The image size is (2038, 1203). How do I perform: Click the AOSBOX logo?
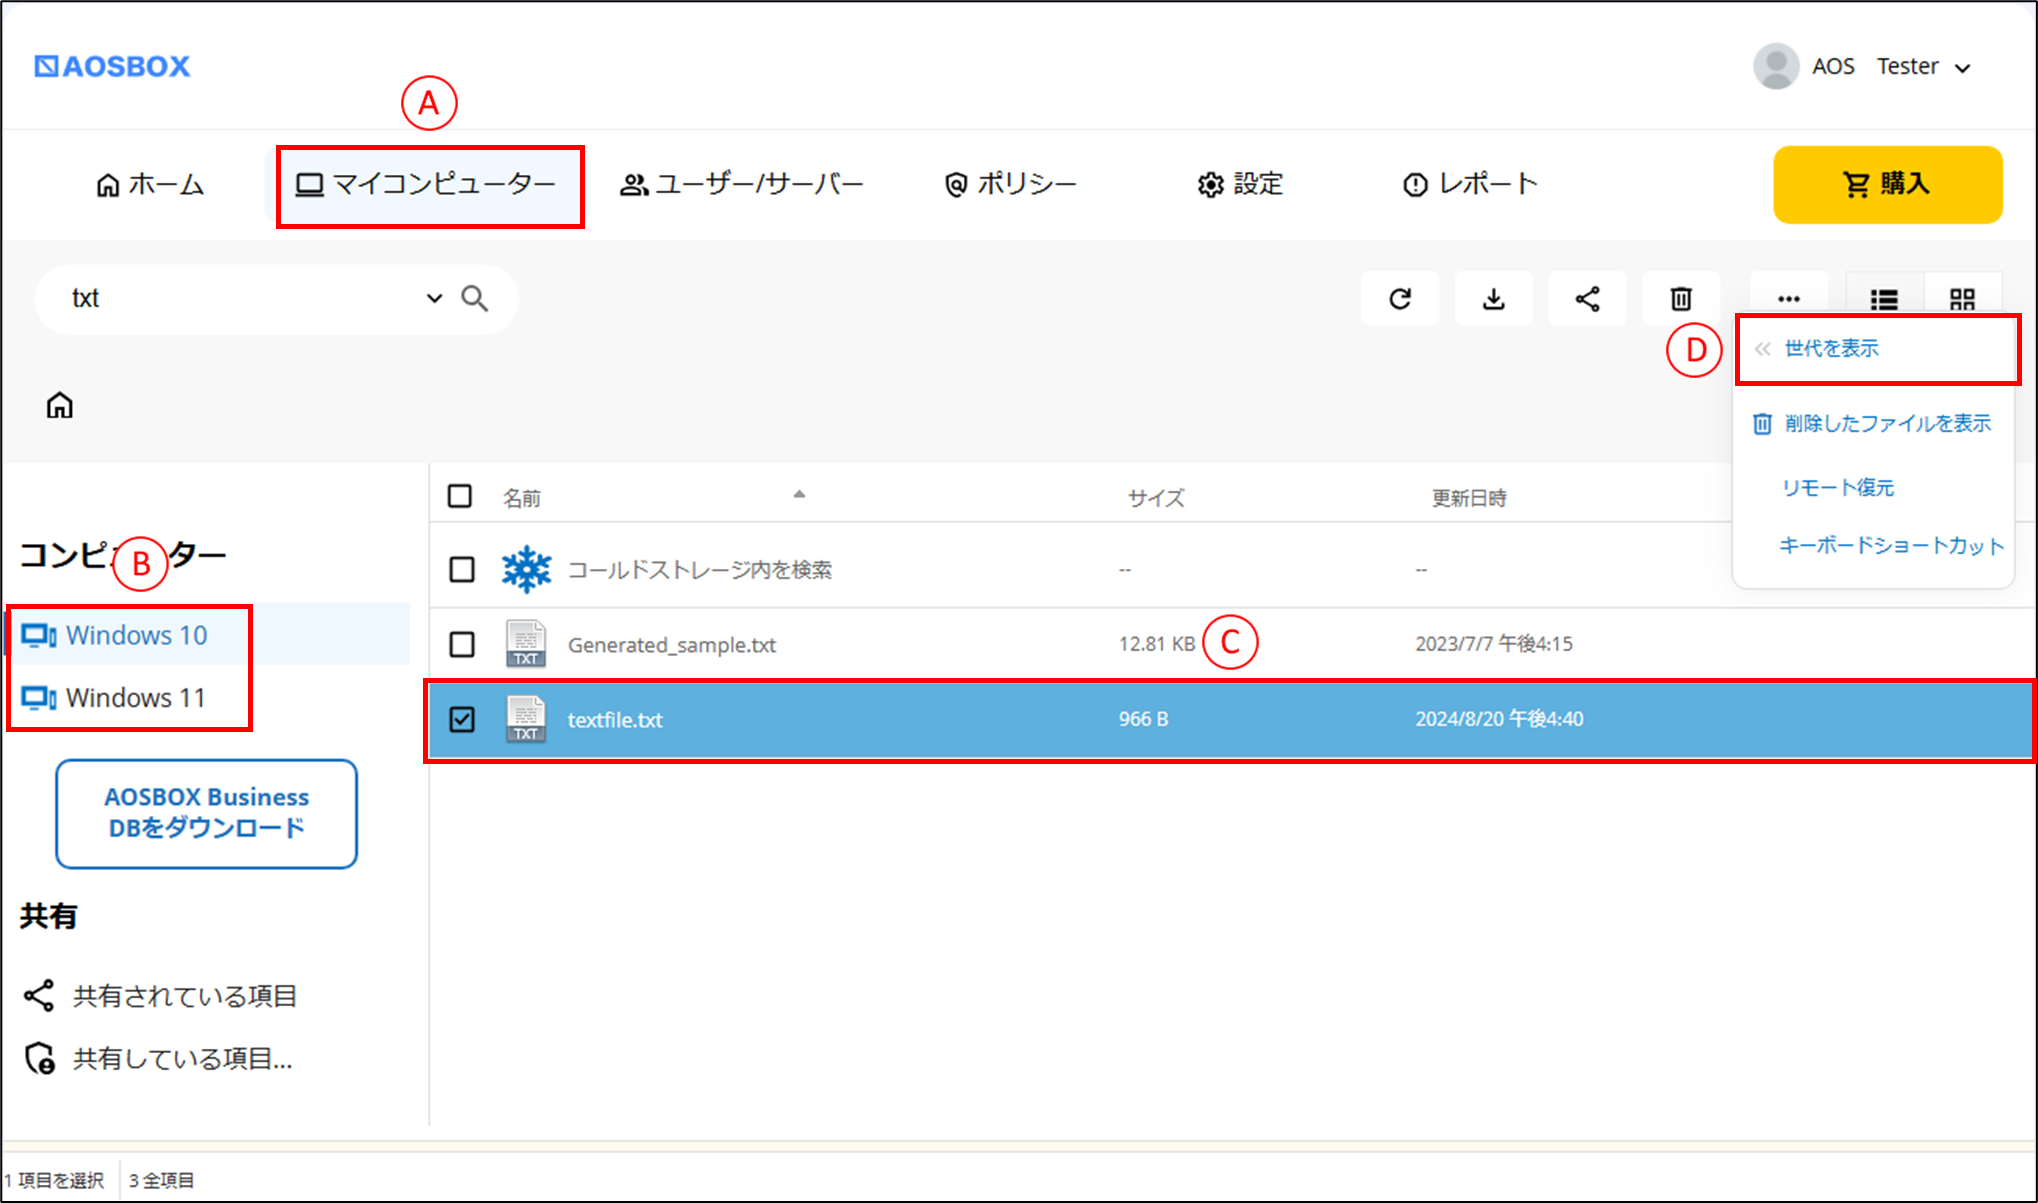(112, 67)
